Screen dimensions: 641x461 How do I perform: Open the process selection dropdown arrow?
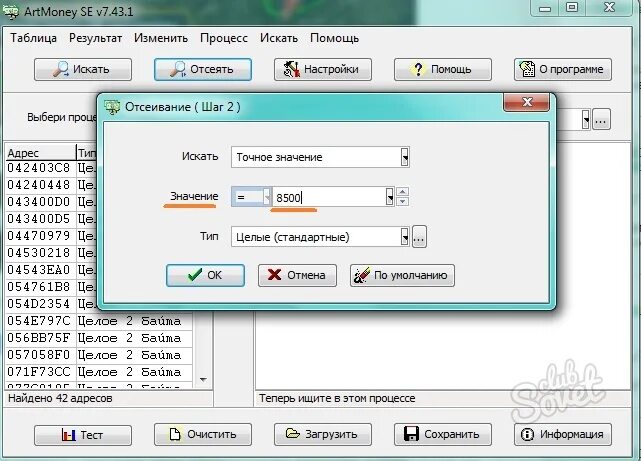click(586, 119)
